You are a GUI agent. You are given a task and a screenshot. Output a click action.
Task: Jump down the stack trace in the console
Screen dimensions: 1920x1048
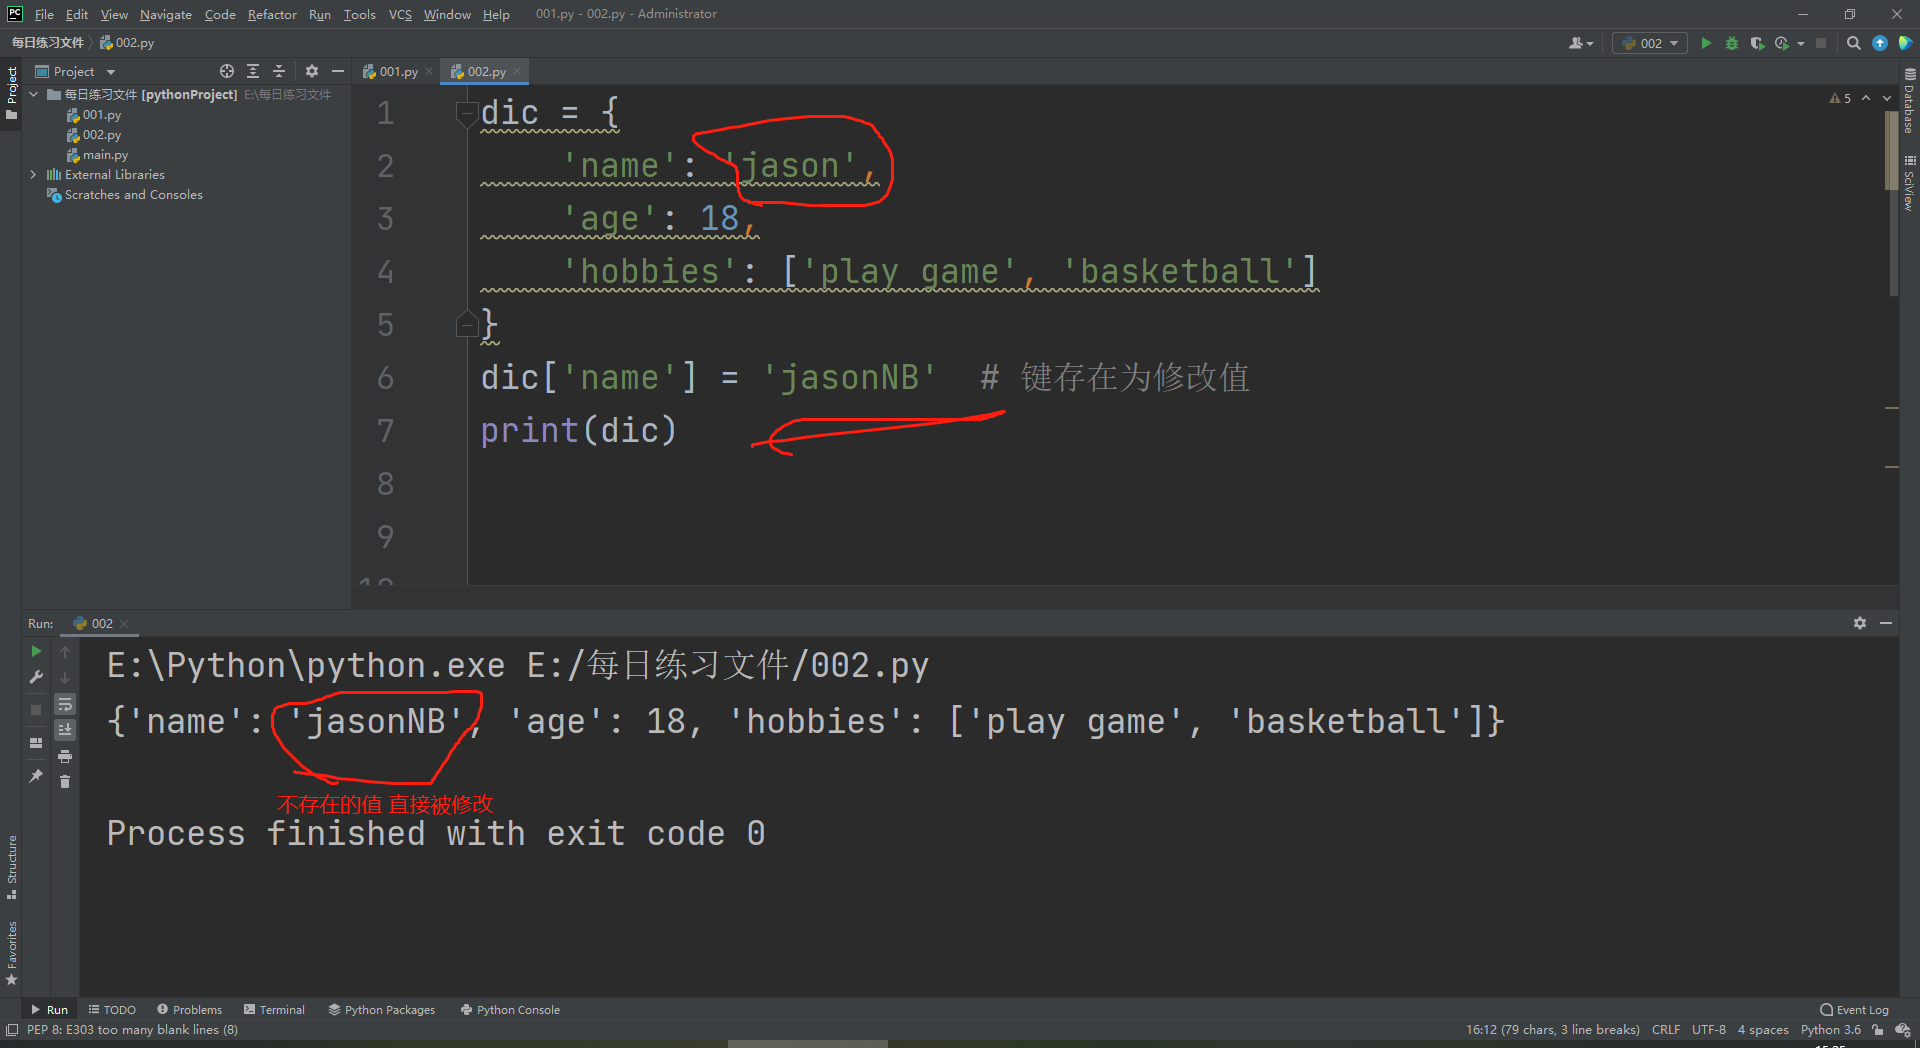(x=65, y=677)
